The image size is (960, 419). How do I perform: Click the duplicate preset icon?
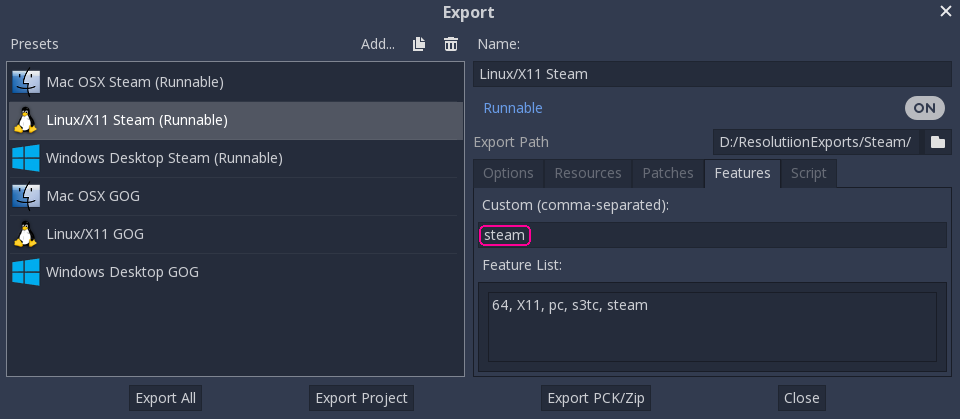(x=420, y=44)
